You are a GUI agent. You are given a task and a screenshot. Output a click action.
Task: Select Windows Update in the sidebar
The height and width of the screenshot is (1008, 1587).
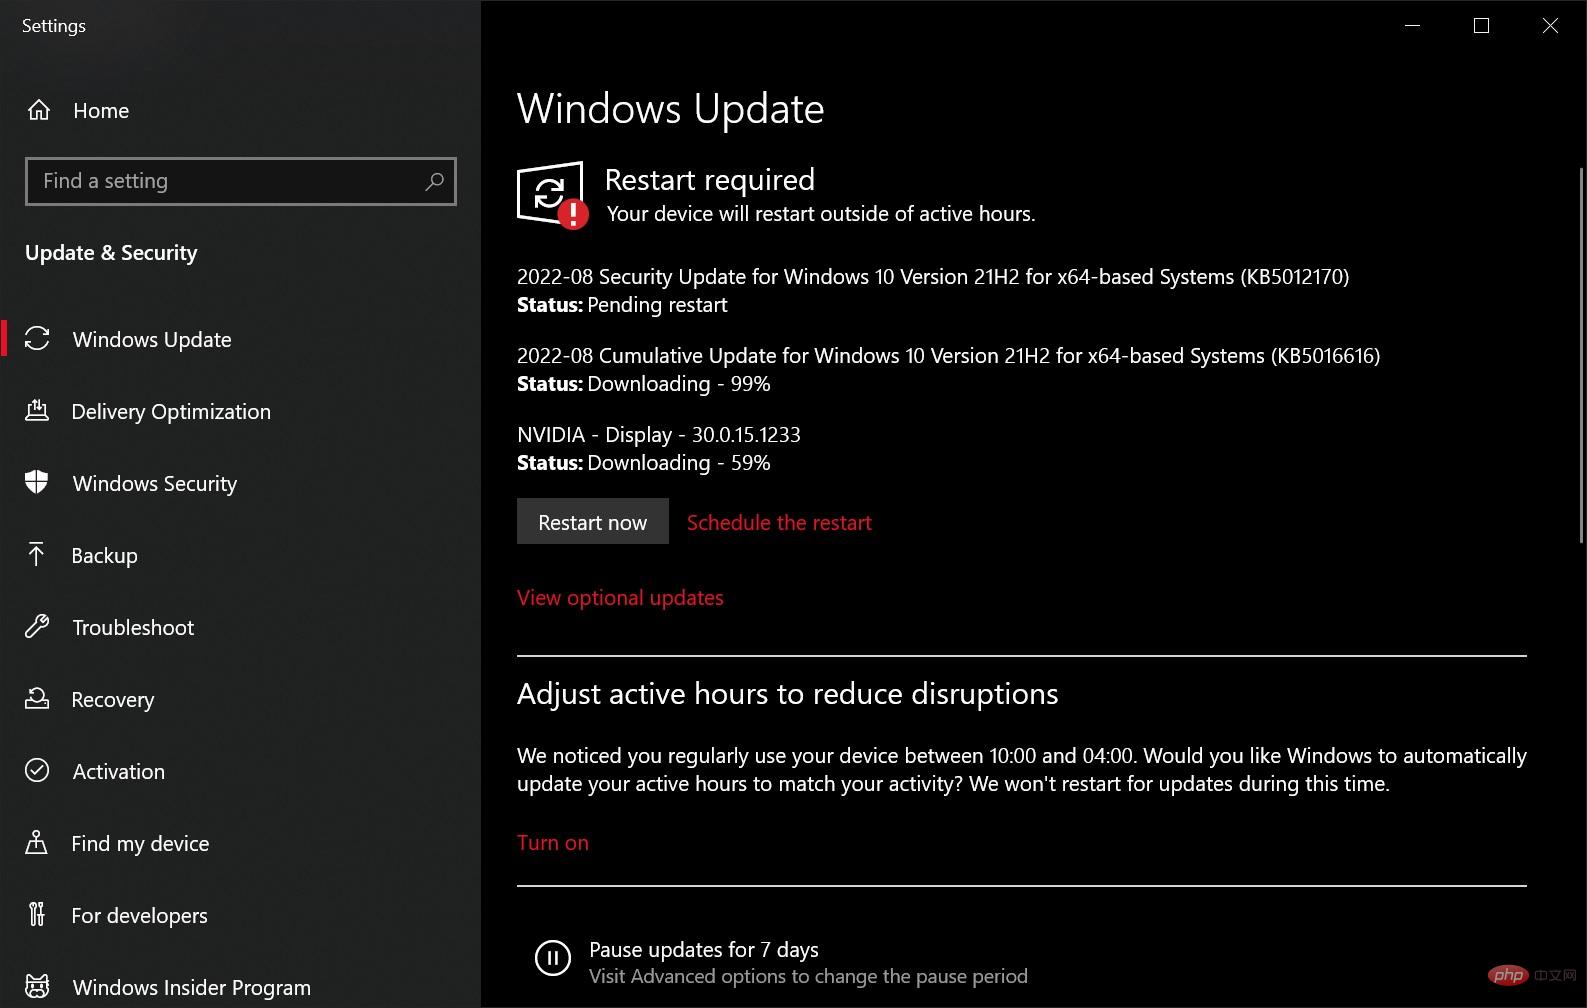tap(152, 340)
